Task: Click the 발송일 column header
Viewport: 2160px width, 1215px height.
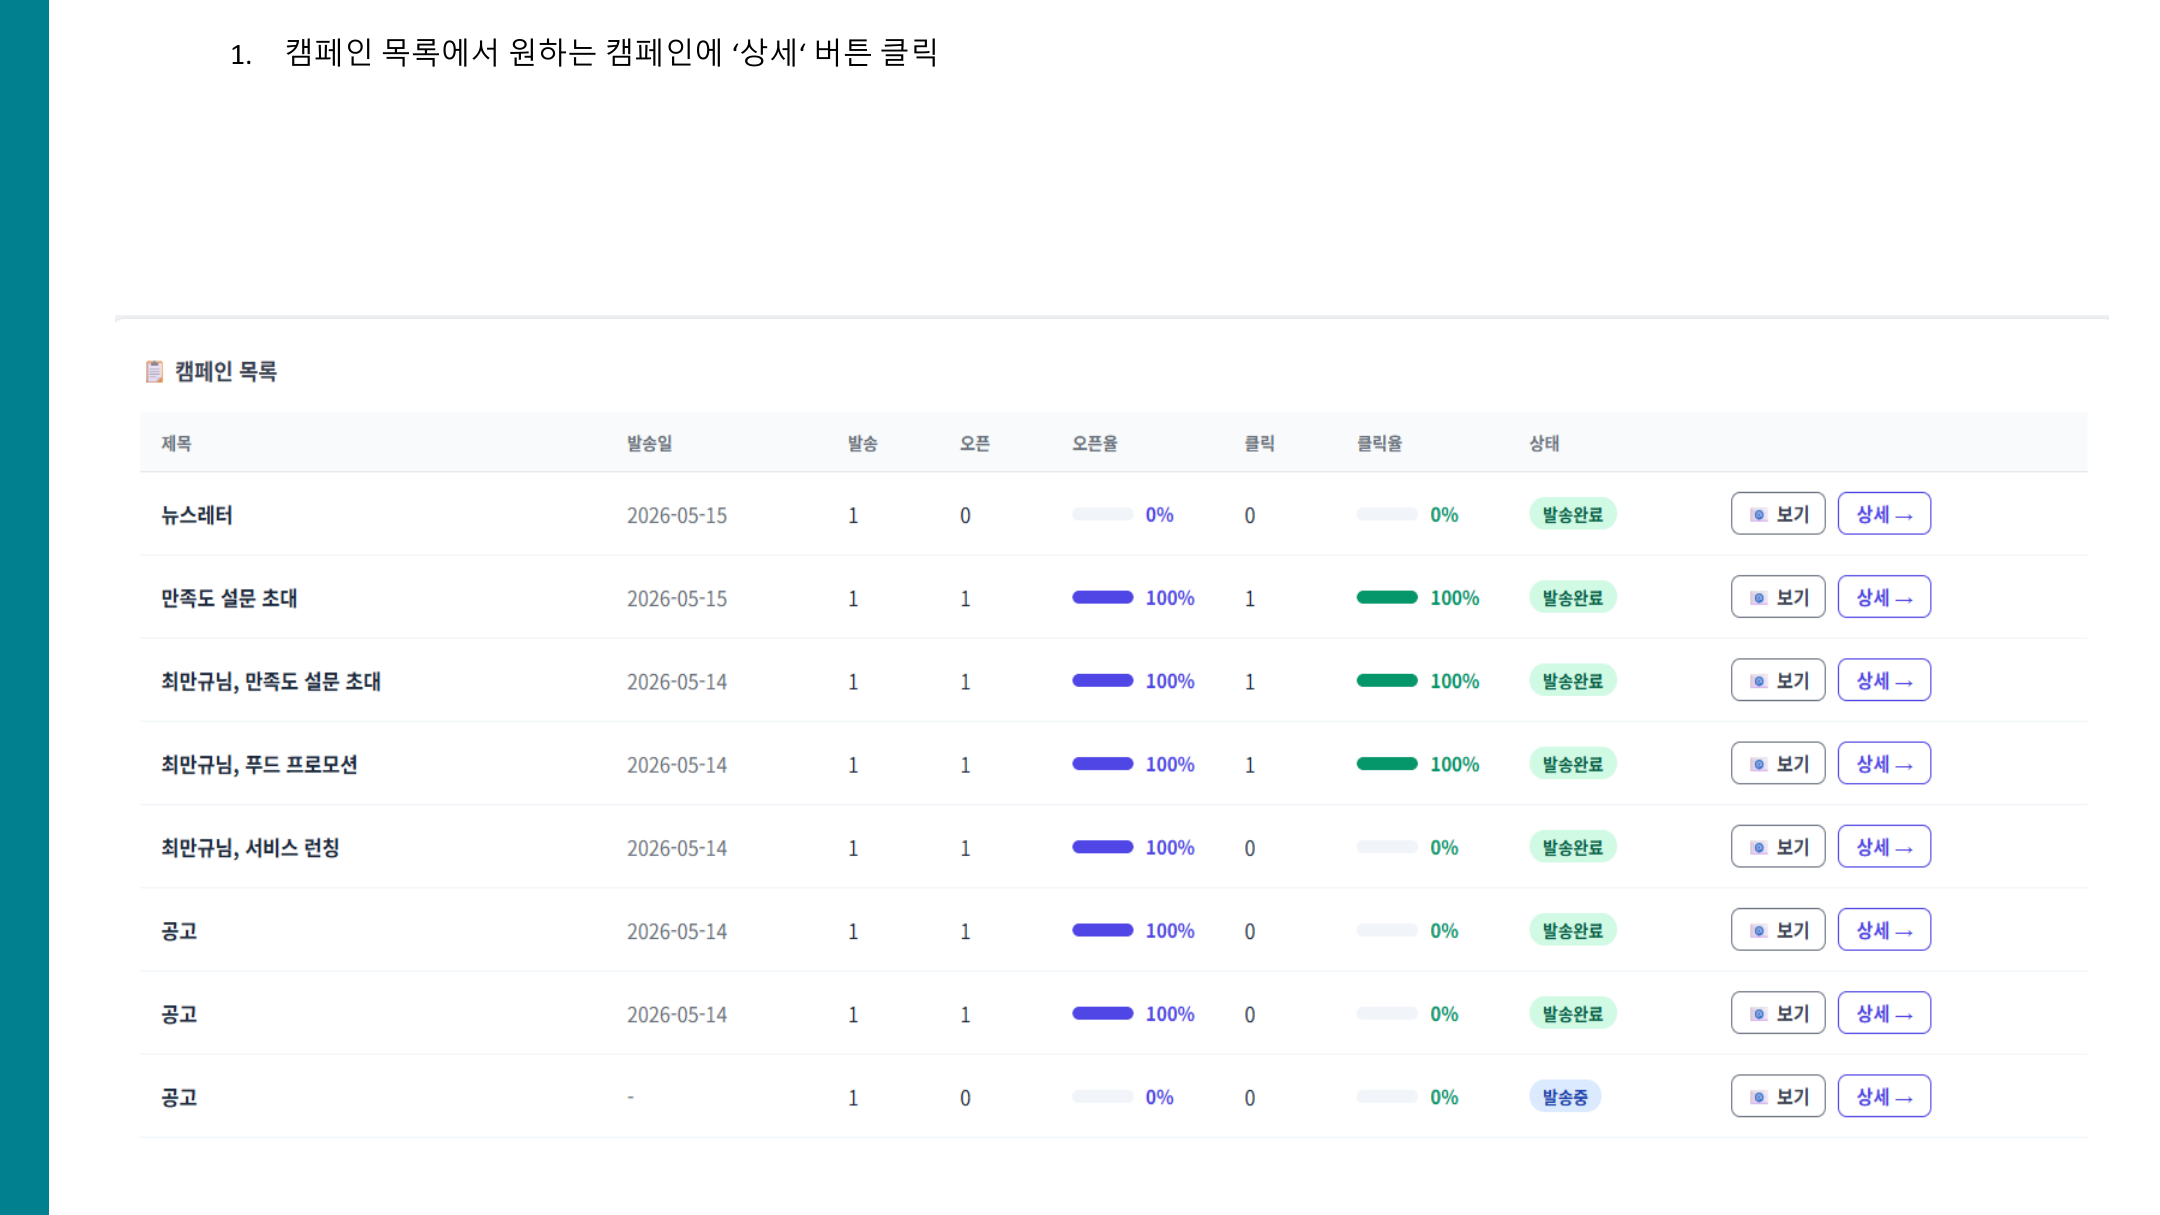Action: (649, 443)
